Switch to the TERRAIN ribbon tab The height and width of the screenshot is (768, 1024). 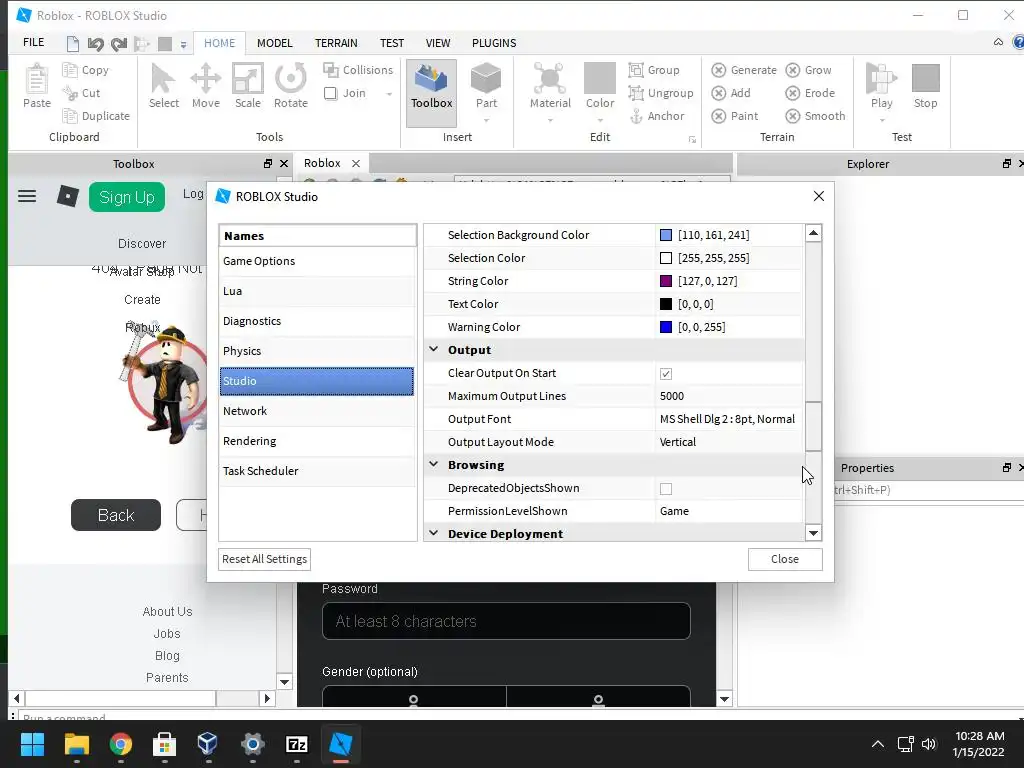[x=336, y=43]
